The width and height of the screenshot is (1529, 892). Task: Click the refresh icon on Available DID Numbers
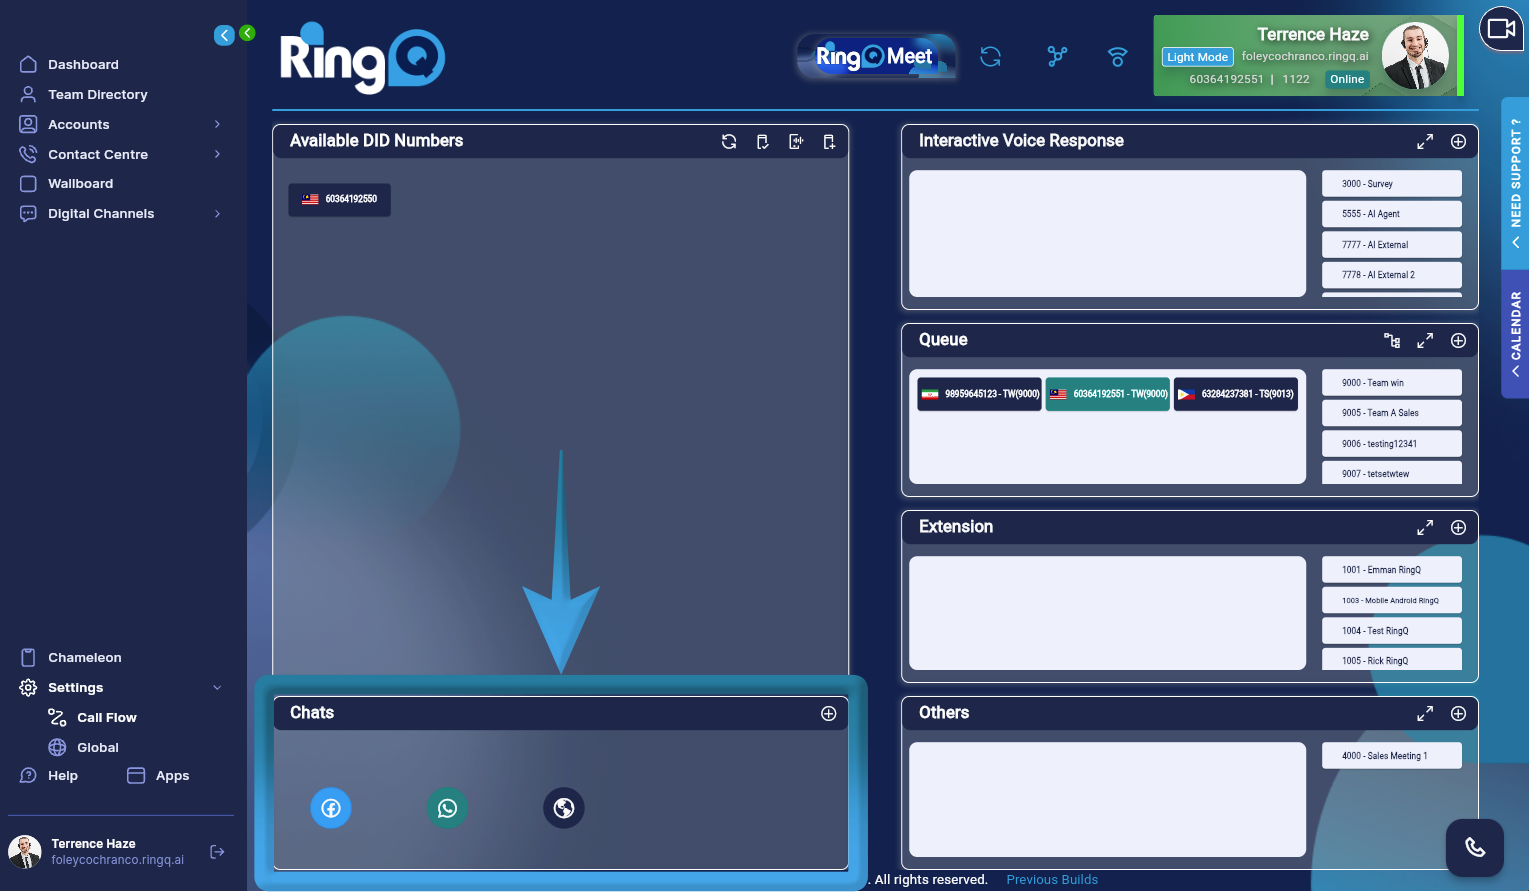[728, 142]
